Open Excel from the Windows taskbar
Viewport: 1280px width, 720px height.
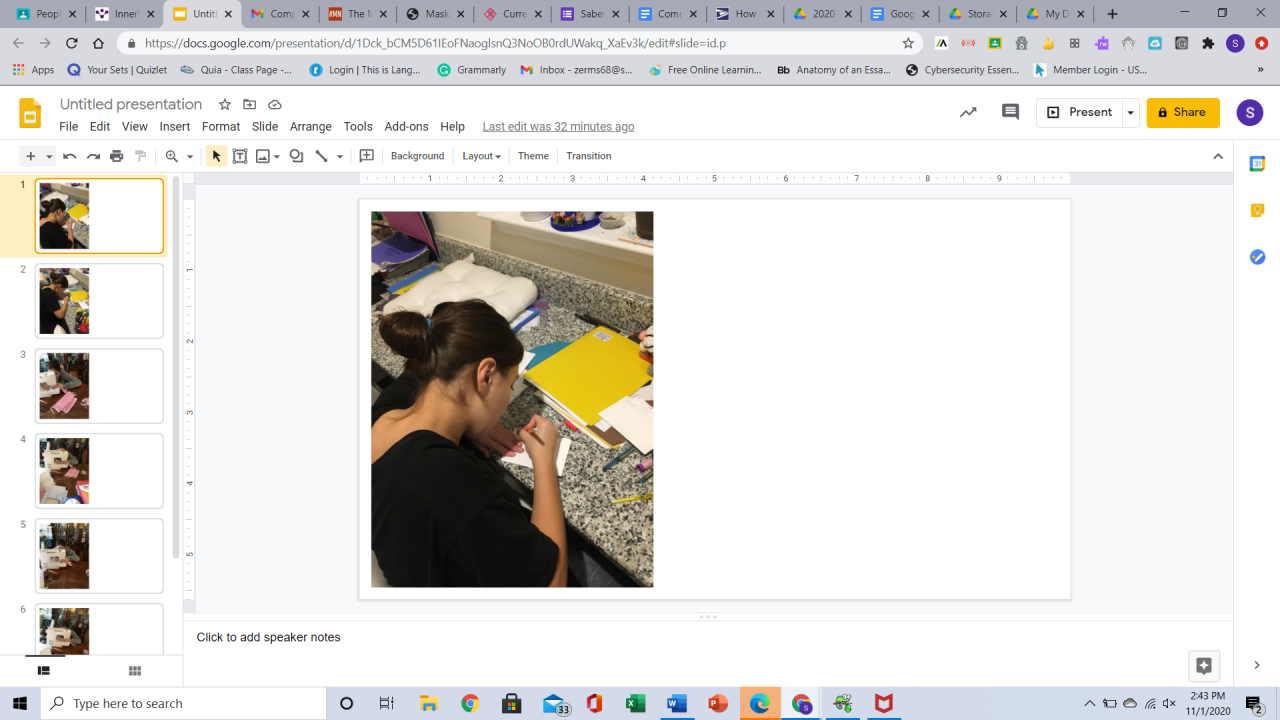tap(635, 703)
